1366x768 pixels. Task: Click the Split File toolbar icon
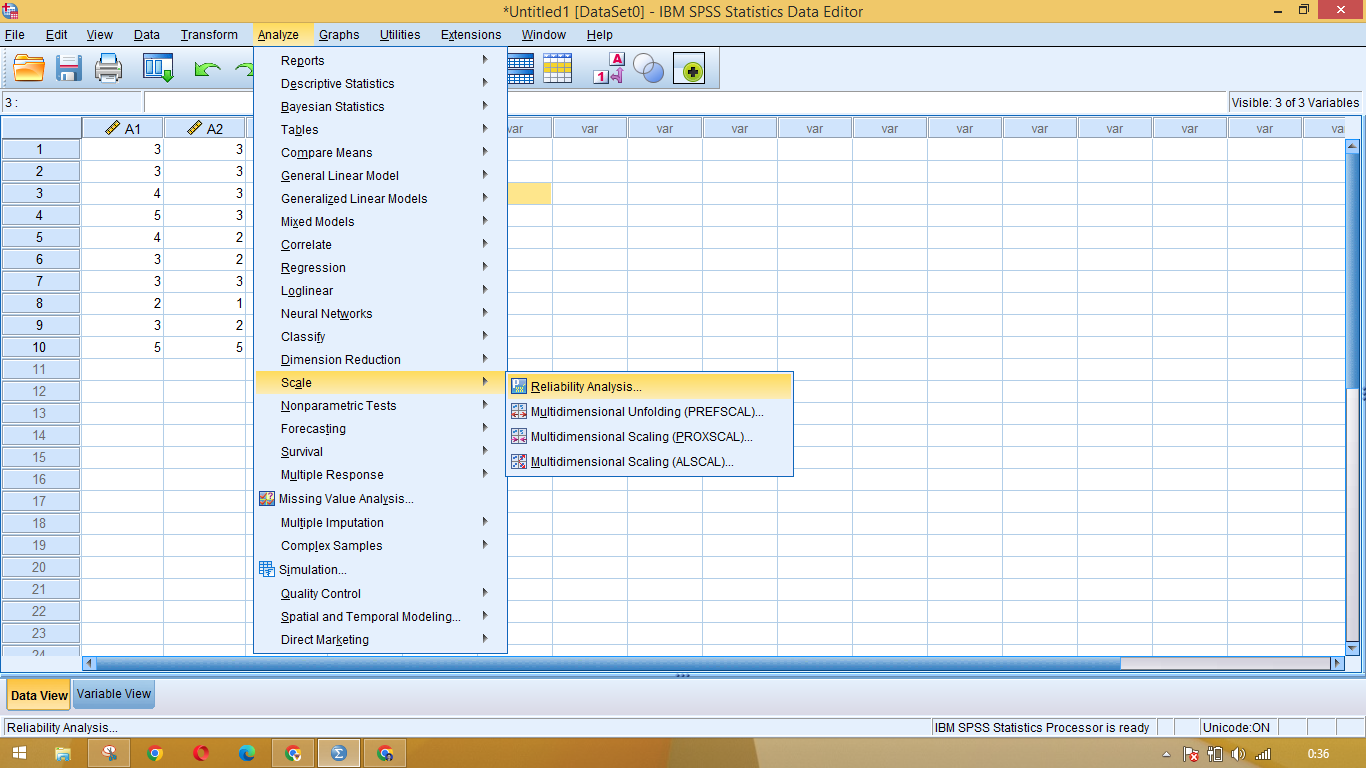click(x=520, y=69)
